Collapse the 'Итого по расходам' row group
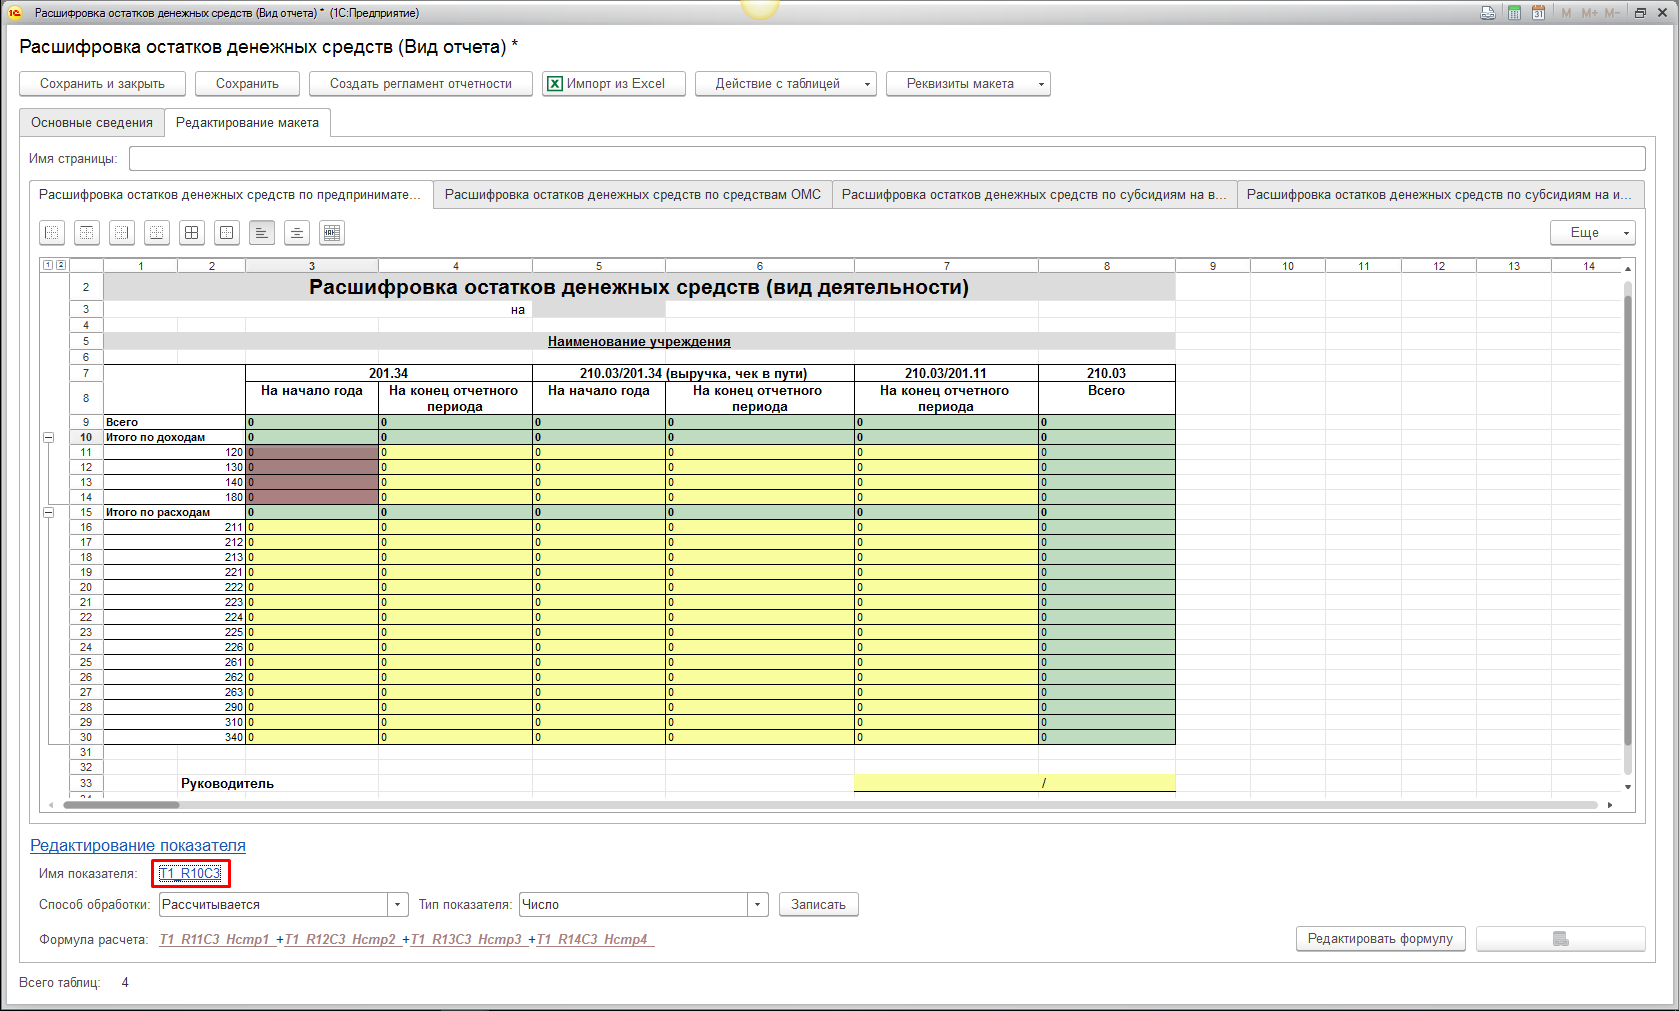This screenshot has height=1011, width=1679. 48,512
